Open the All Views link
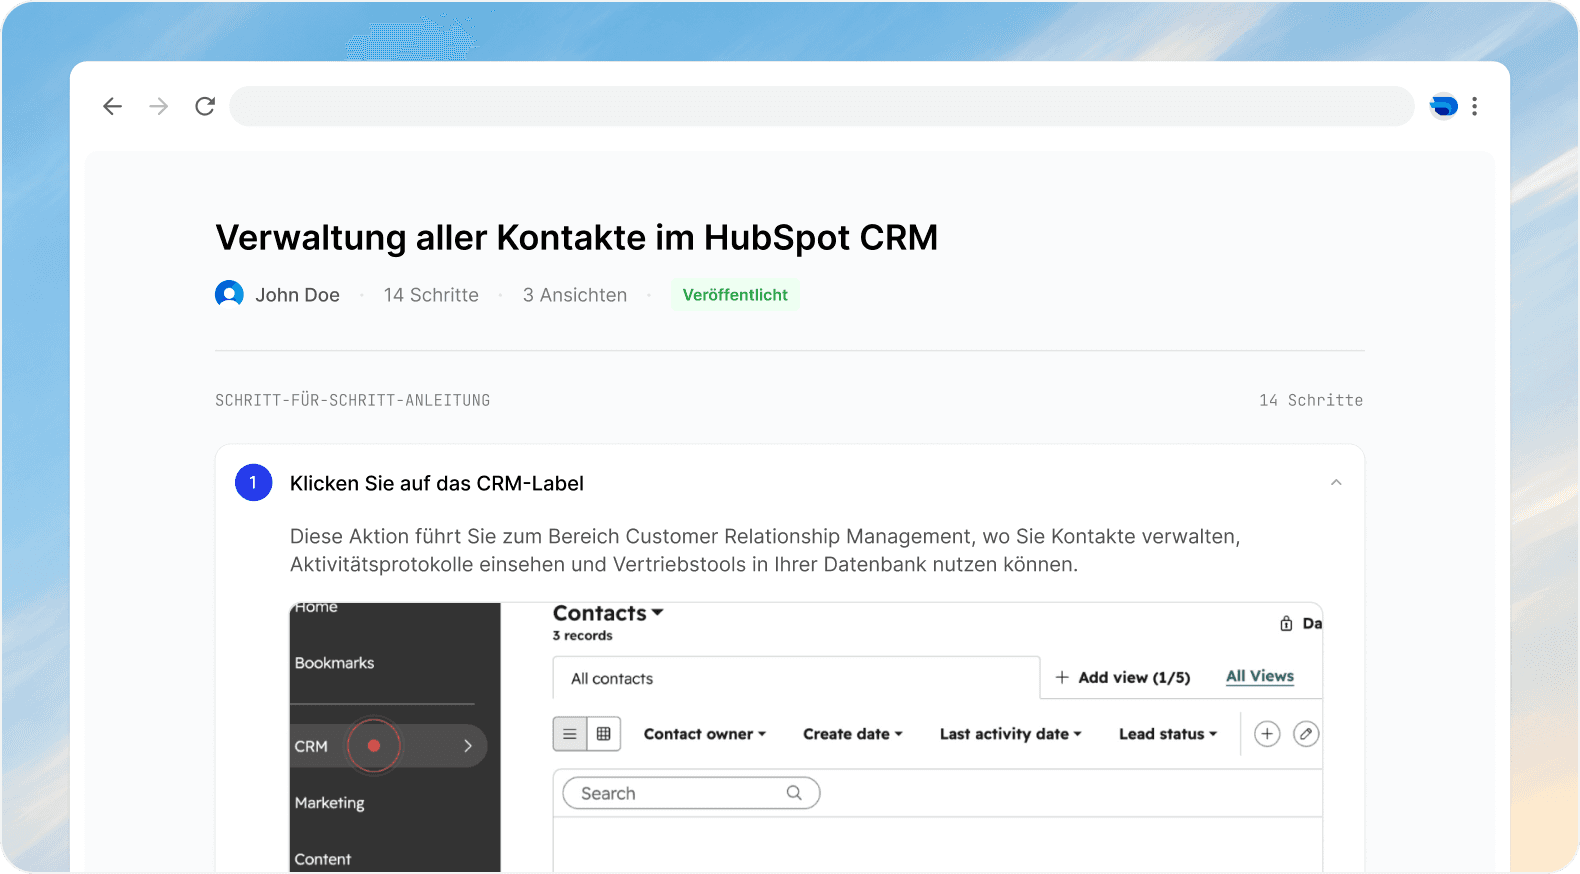Image resolution: width=1580 pixels, height=874 pixels. click(x=1260, y=676)
